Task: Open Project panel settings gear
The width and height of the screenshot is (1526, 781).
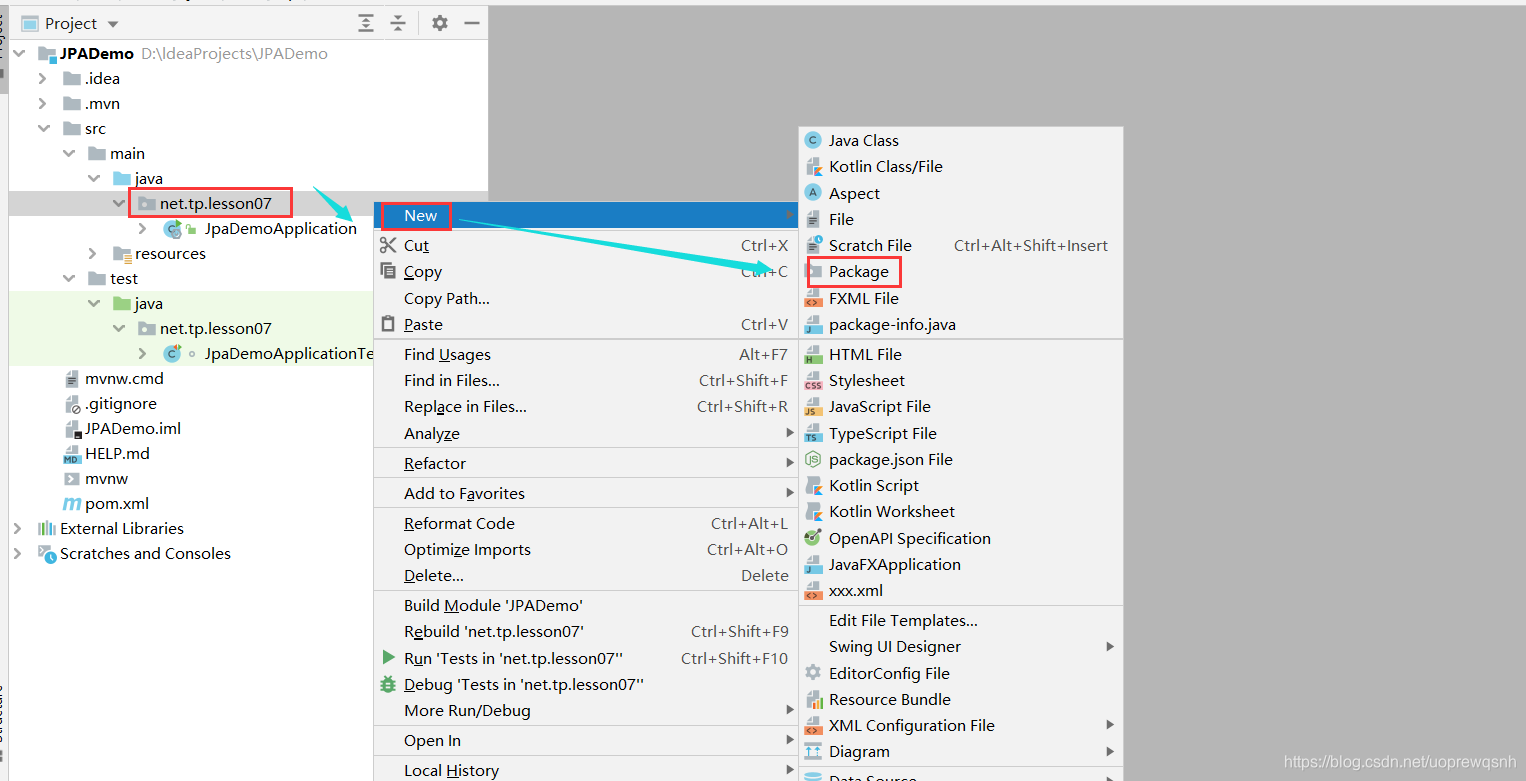Action: click(x=440, y=23)
